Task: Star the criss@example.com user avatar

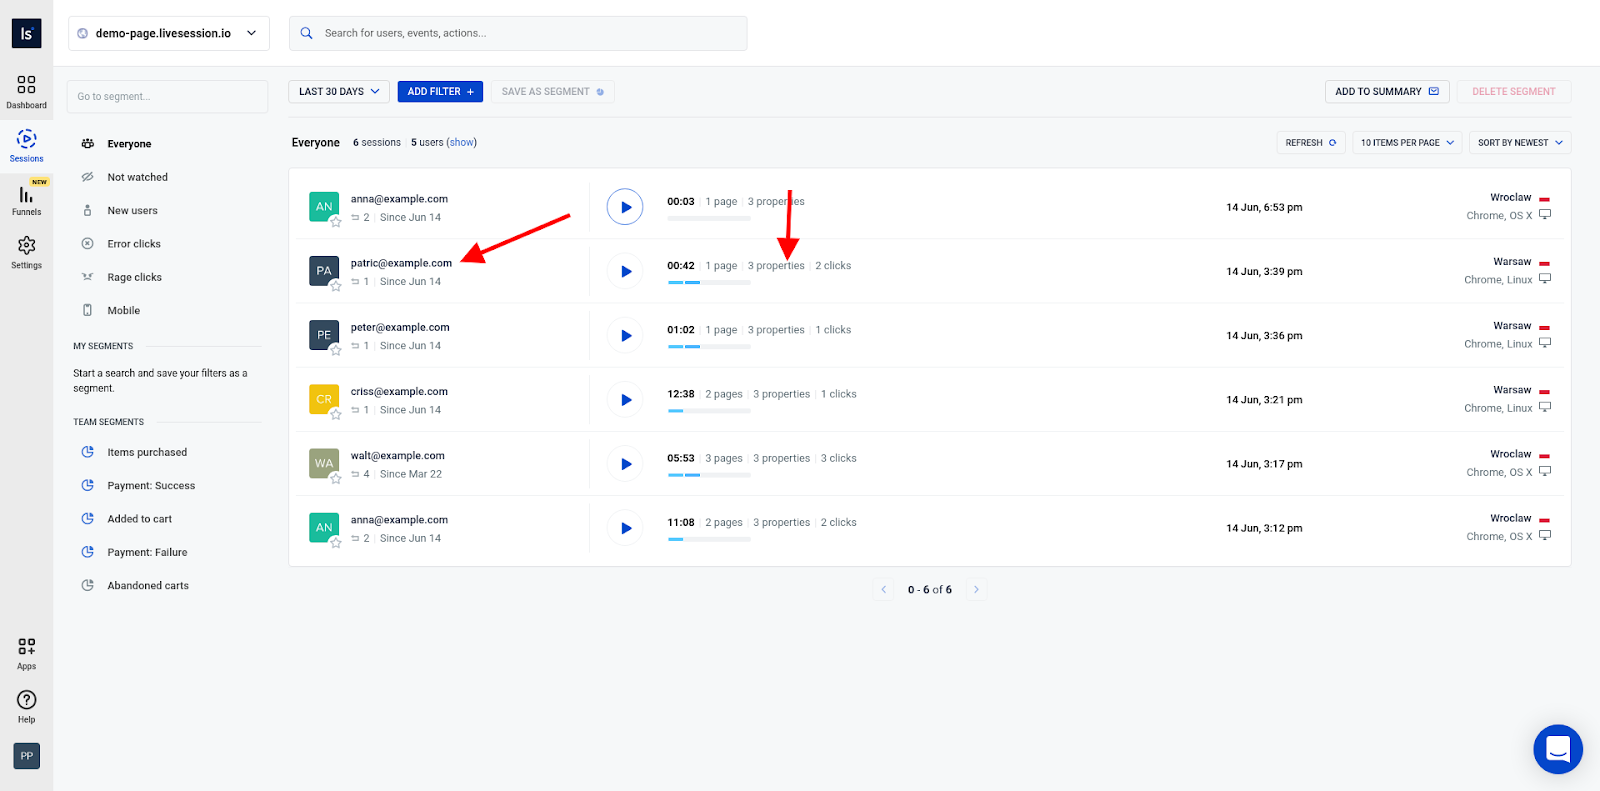Action: [x=336, y=414]
